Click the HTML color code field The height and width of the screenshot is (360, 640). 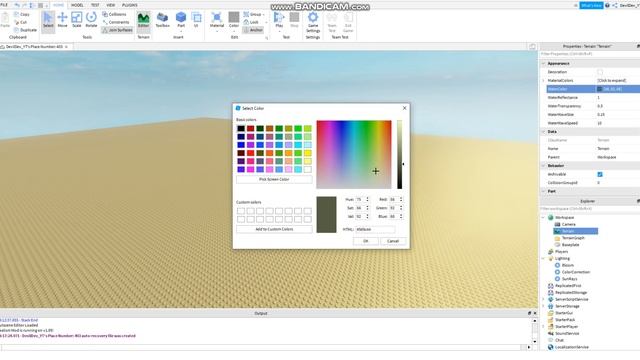tap(375, 229)
